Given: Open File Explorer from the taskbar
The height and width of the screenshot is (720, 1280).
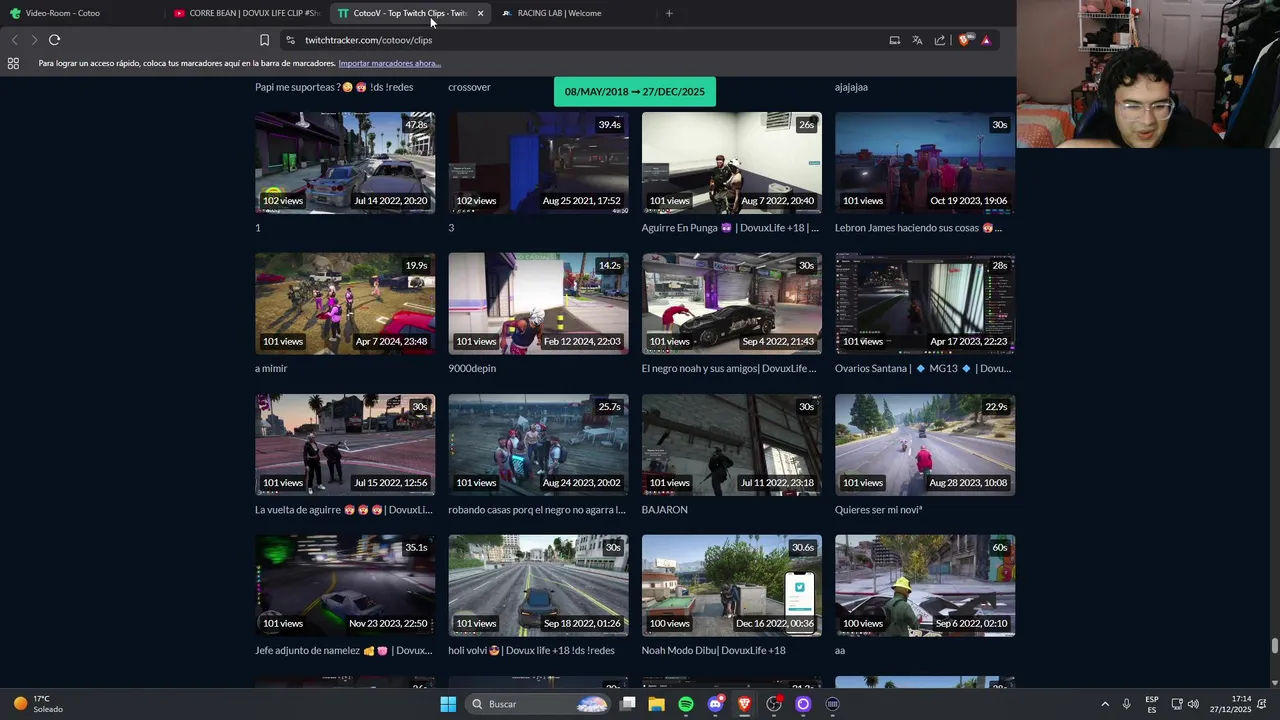Looking at the screenshot, I should [657, 704].
